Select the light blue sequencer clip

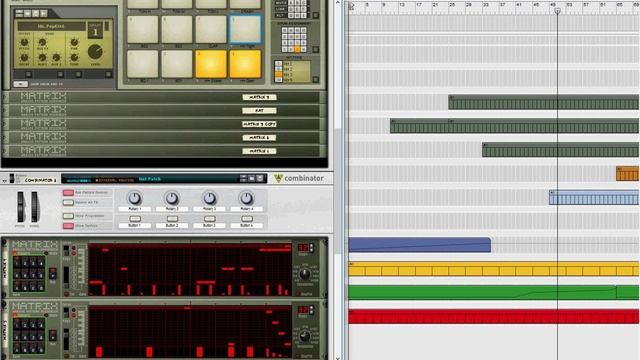(x=594, y=198)
